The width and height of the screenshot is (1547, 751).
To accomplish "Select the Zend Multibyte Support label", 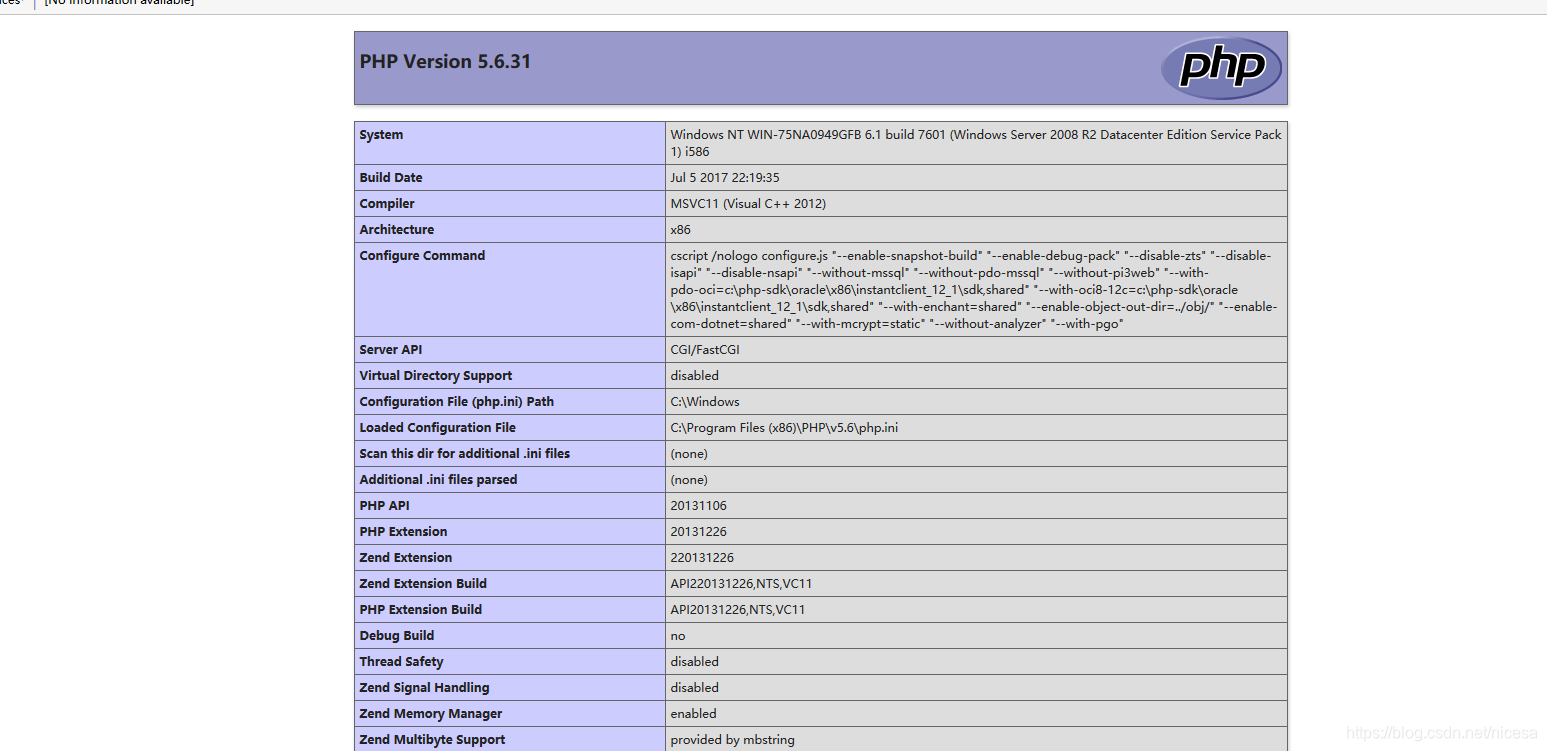I will tap(433, 740).
